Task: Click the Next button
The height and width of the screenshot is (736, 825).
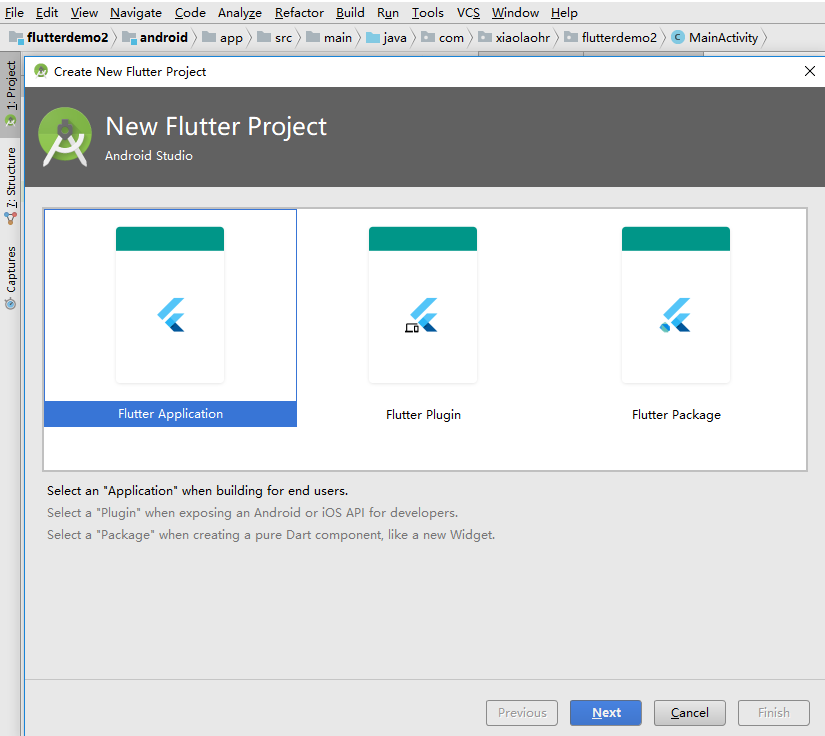Action: point(606,713)
